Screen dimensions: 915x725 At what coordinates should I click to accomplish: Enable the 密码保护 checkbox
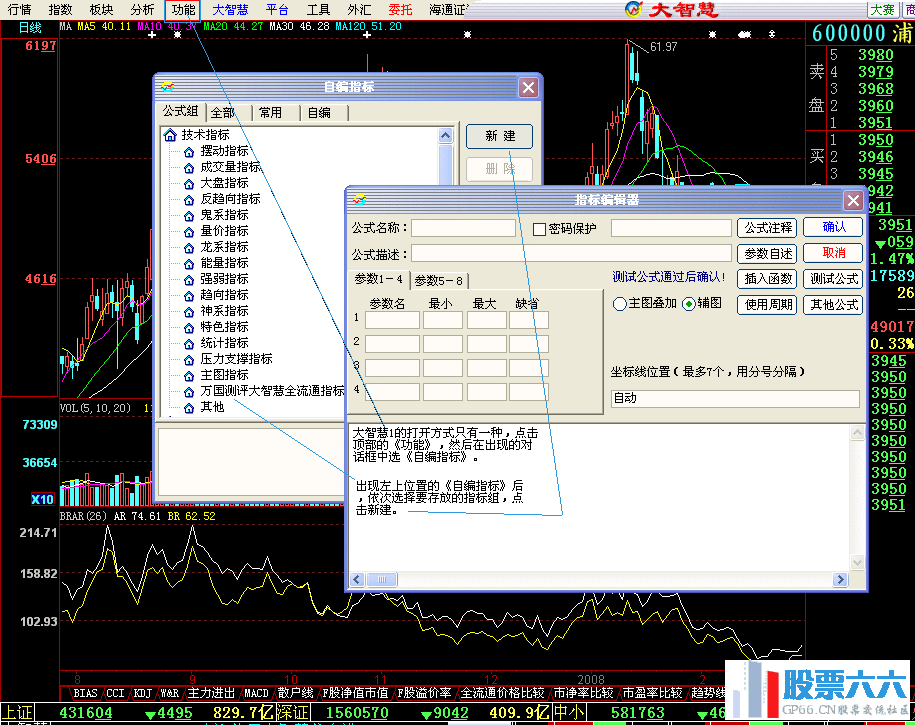click(x=540, y=228)
